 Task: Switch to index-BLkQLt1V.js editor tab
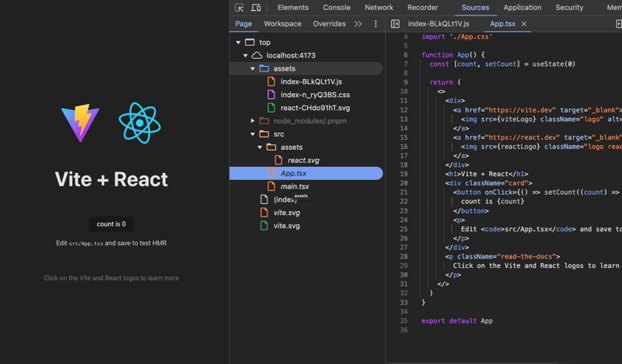point(438,24)
